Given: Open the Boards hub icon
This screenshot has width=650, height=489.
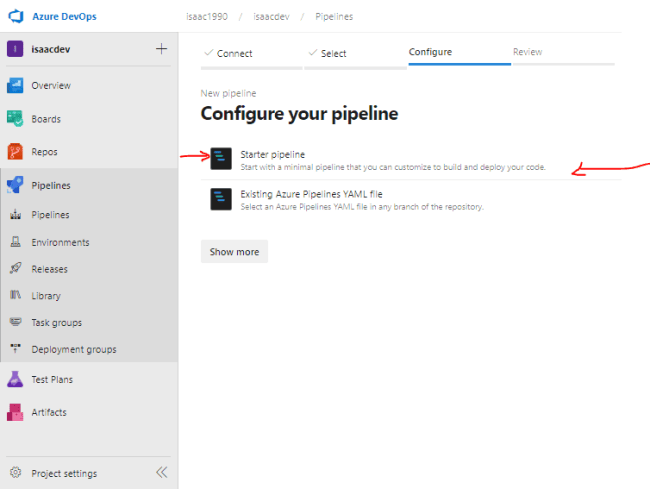Looking at the screenshot, I should tap(15, 119).
